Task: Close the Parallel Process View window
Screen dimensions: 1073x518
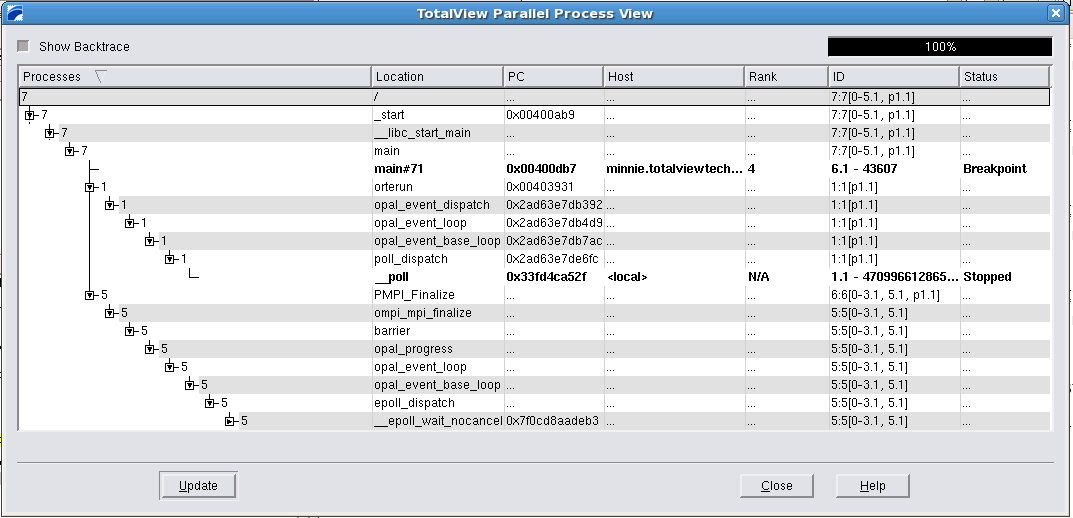Action: 1055,13
